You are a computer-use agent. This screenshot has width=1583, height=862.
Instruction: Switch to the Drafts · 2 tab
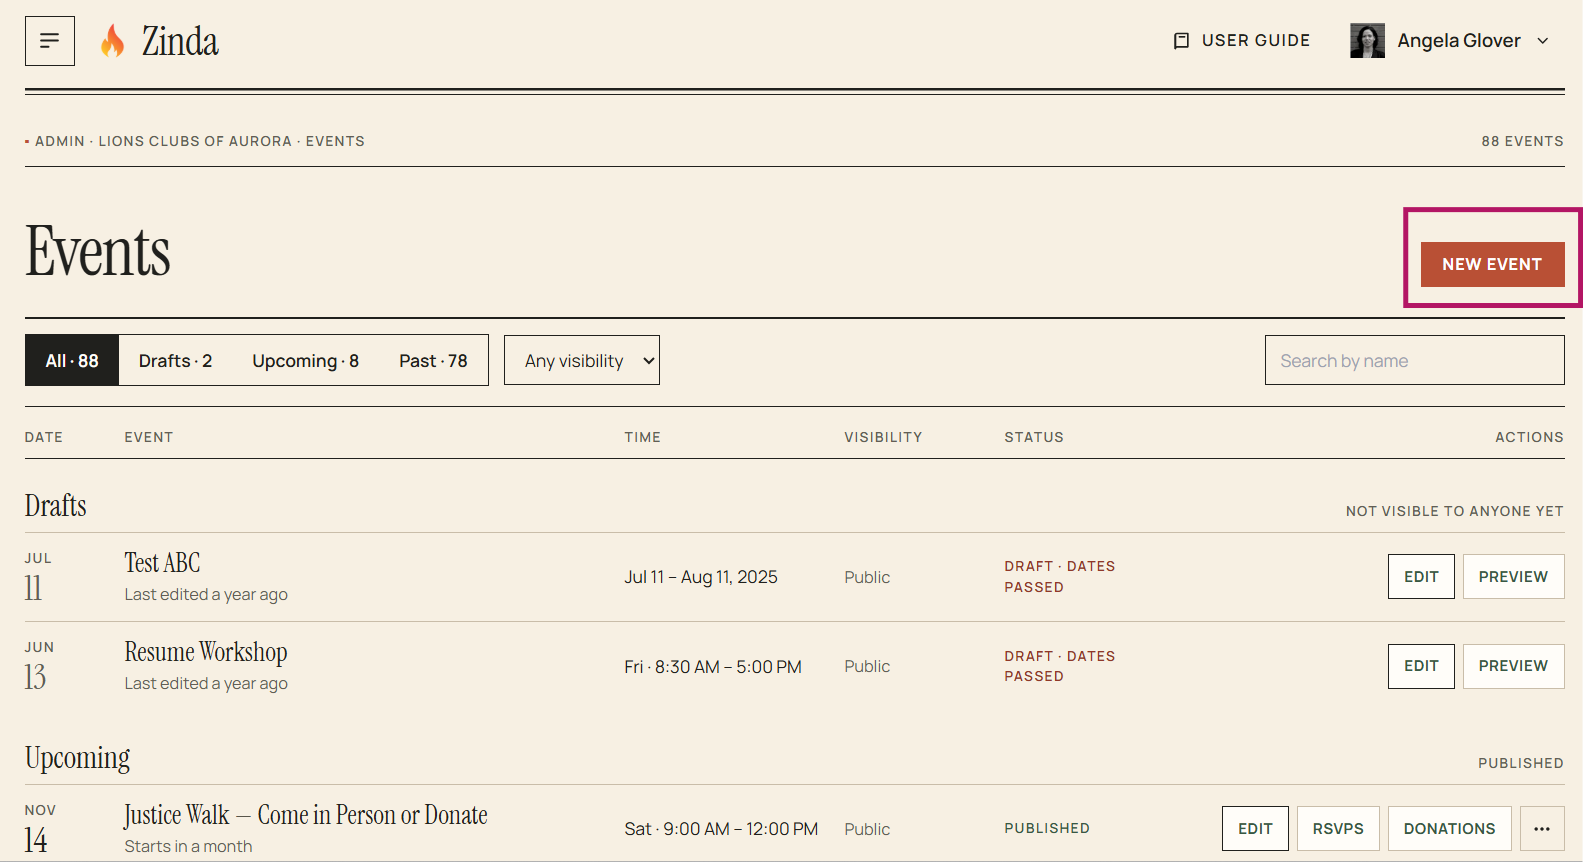pos(175,360)
